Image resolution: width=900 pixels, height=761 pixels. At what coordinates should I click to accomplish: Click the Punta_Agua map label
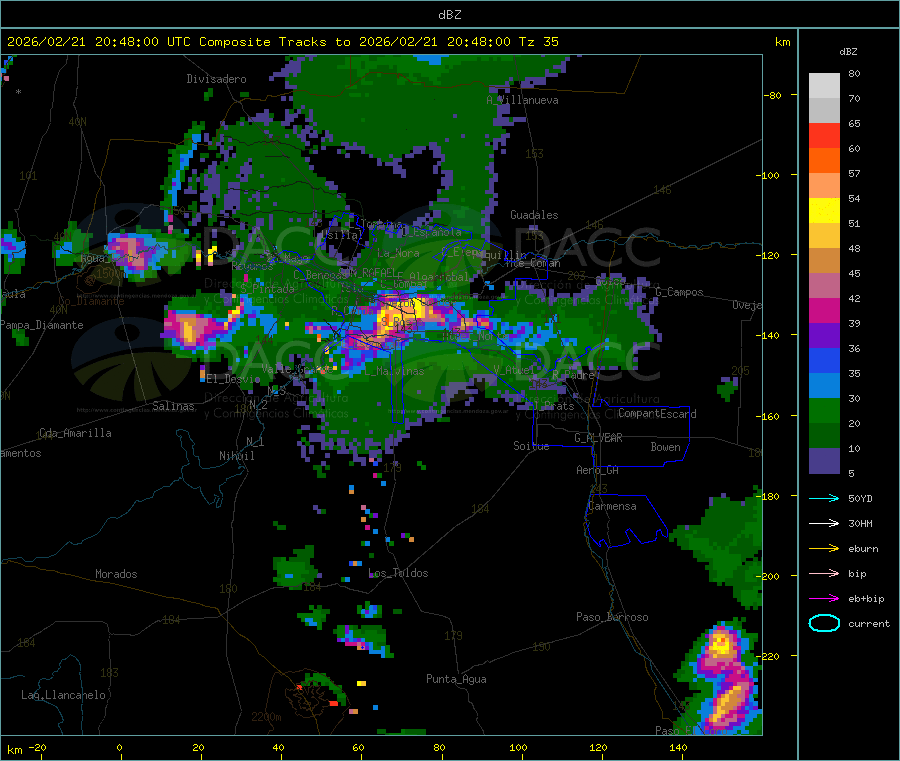[456, 679]
